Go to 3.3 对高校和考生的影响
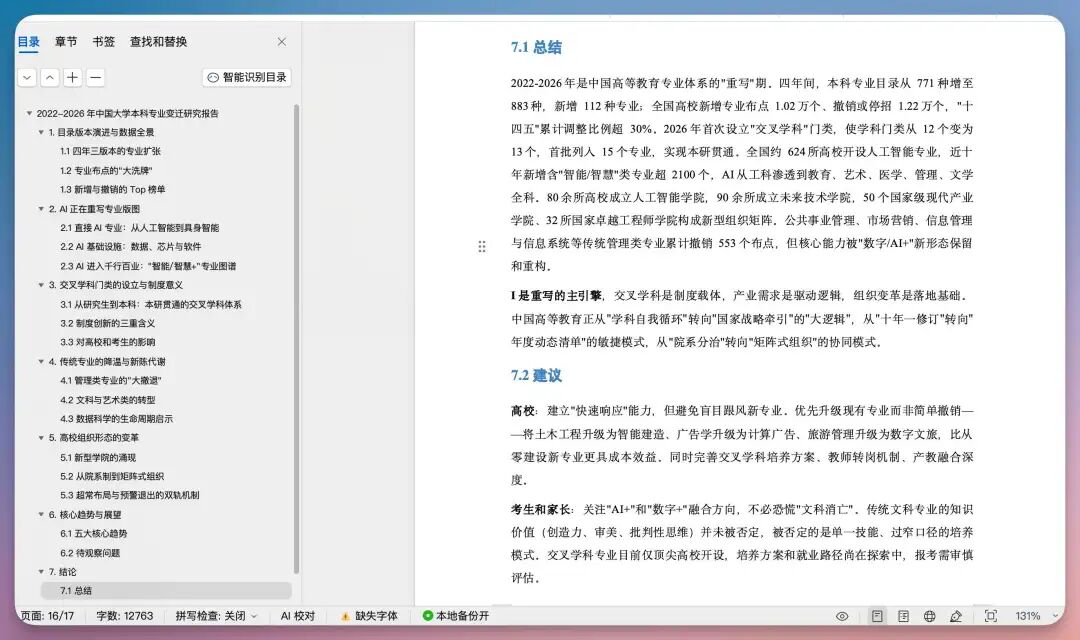Viewport: 1080px width, 640px height. pyautogui.click(x=107, y=342)
